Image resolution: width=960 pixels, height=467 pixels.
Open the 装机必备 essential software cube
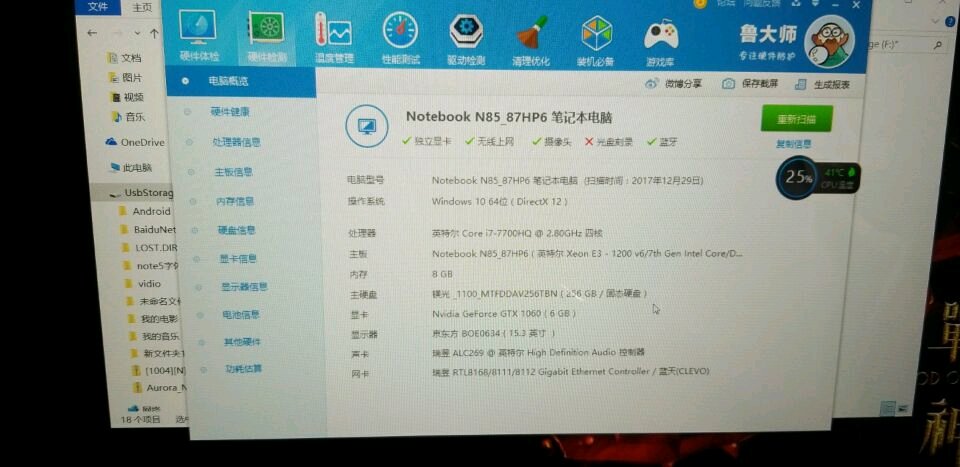point(597,40)
